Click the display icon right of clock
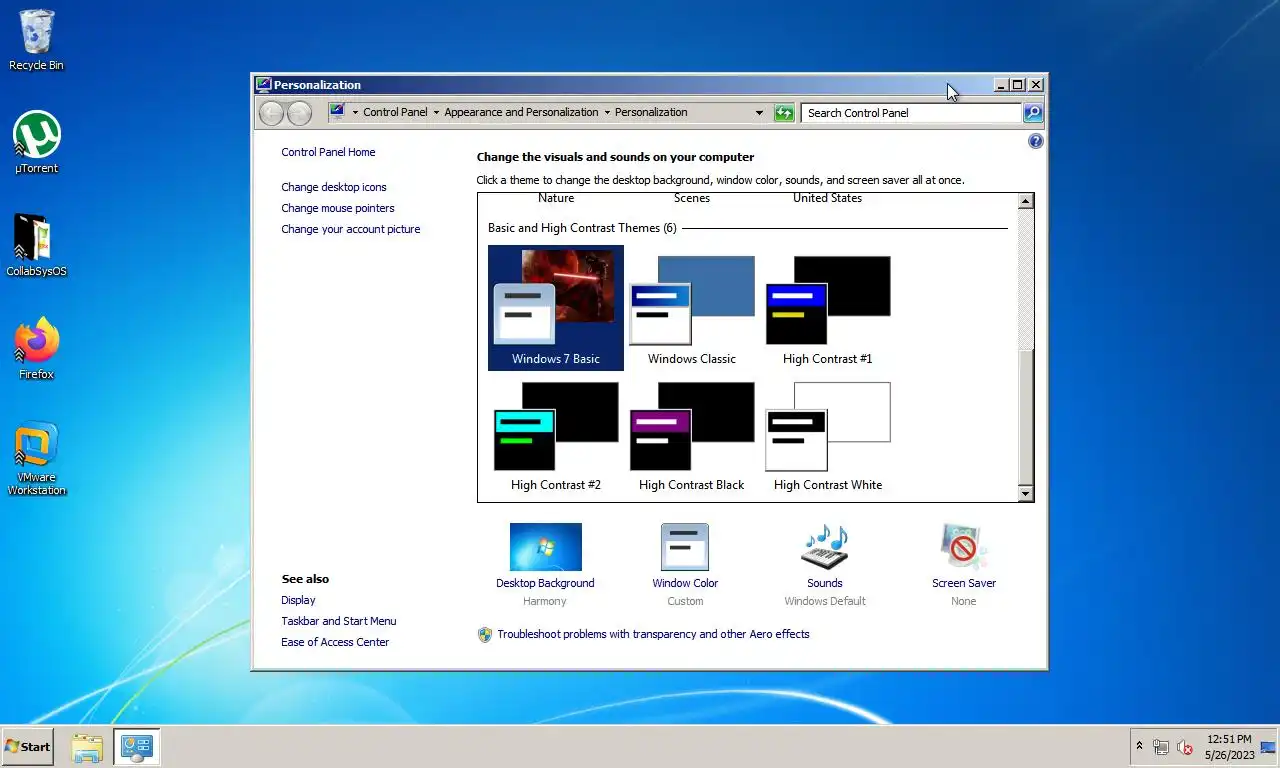Image resolution: width=1280 pixels, height=768 pixels. click(1268, 747)
